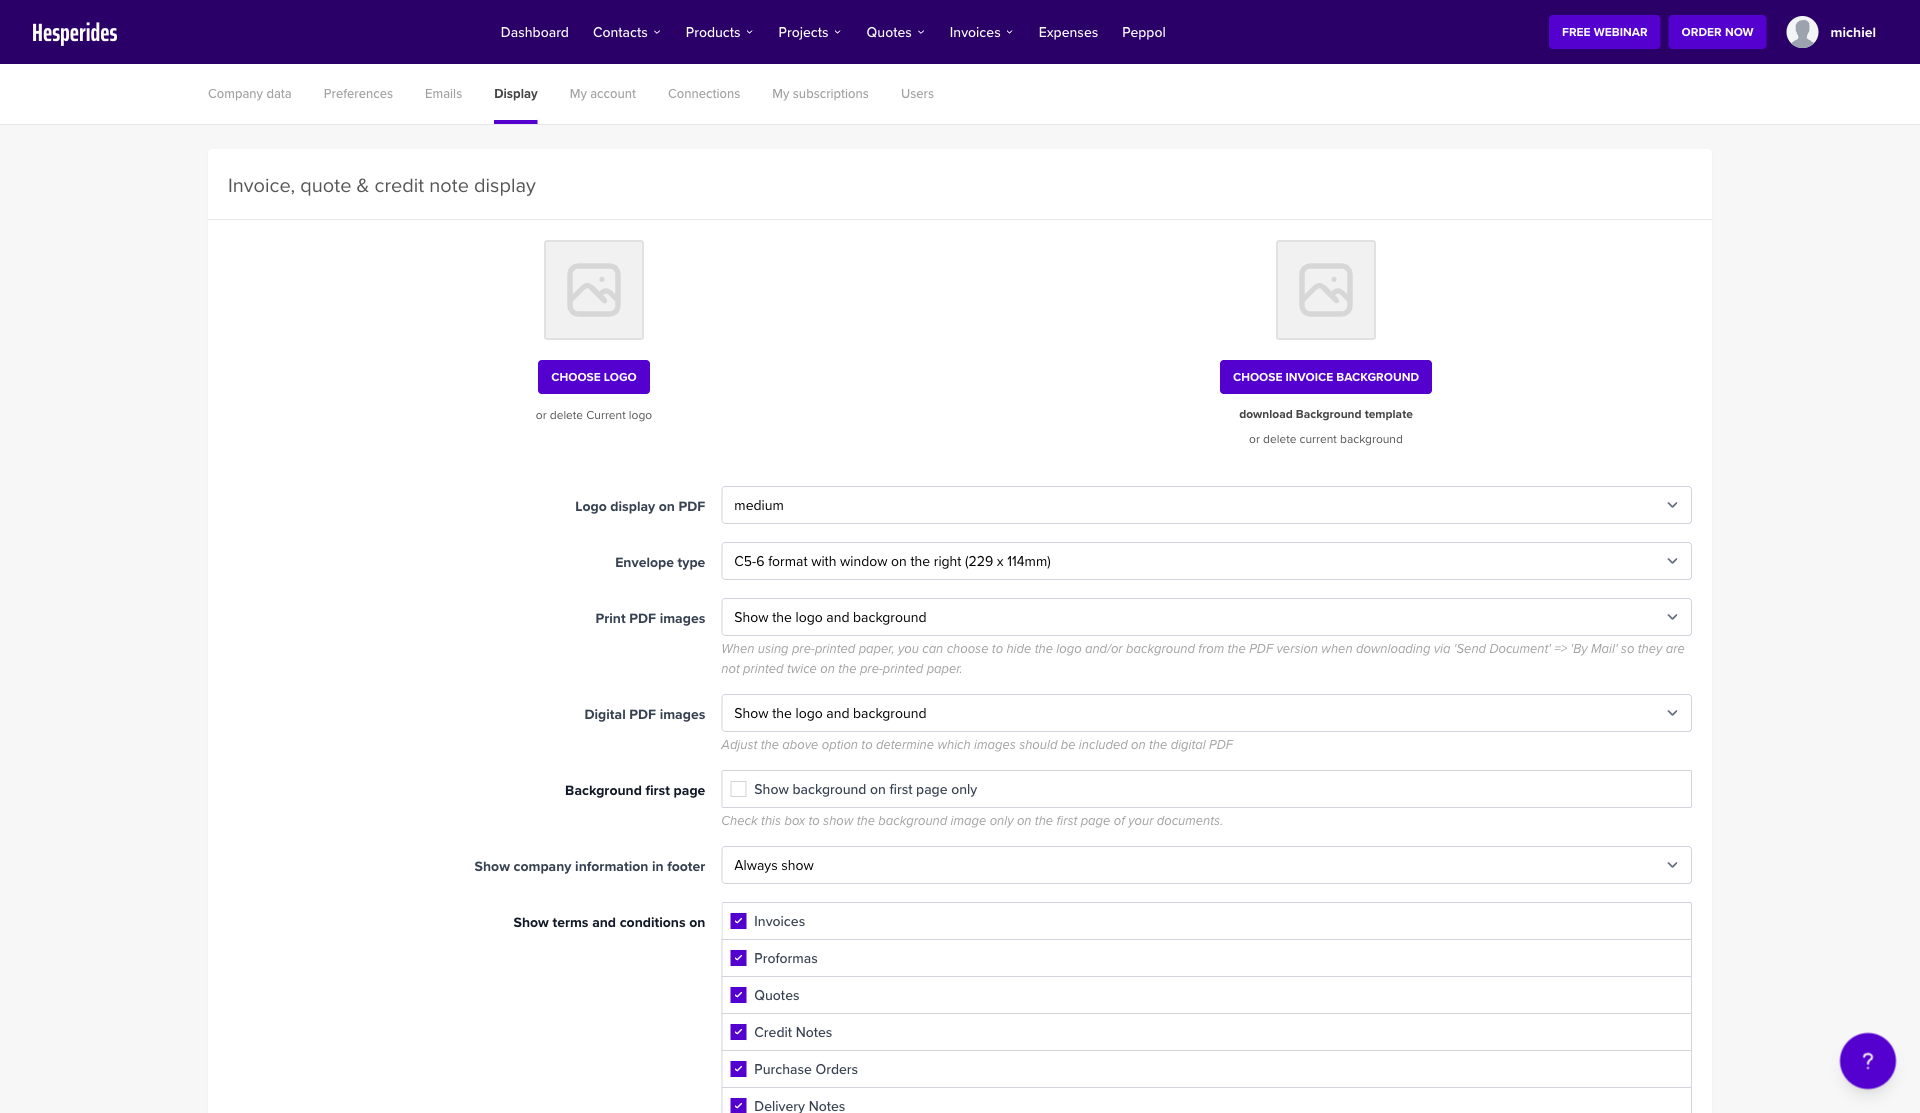Open the Envelope type dropdown
Image resolution: width=1920 pixels, height=1113 pixels.
pyautogui.click(x=1206, y=561)
